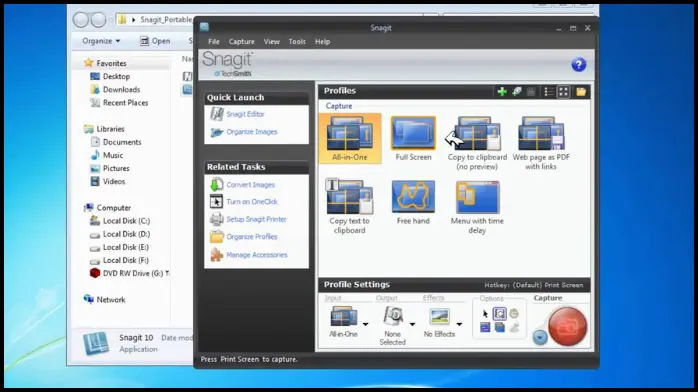This screenshot has height=392, width=698.
Task: Switch Profiles to thumbnail grid view
Action: pyautogui.click(x=563, y=92)
